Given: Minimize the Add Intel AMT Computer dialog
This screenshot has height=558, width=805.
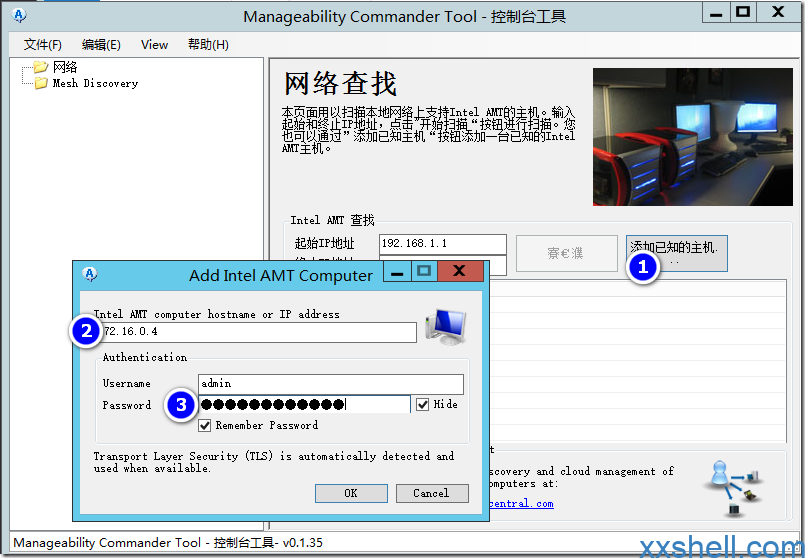Looking at the screenshot, I should pos(397,271).
